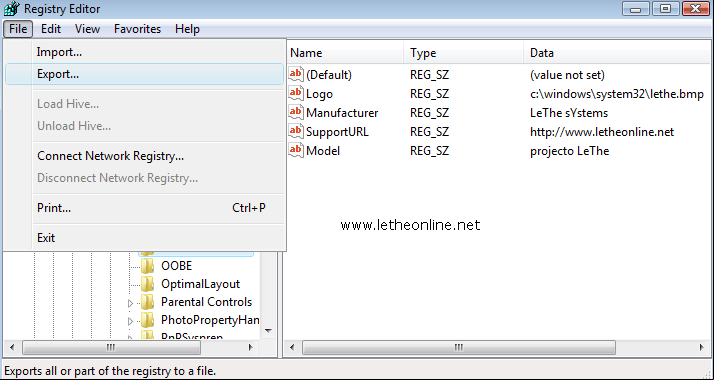Screen dimensions: 714x380
Task: Click the (value not set) data cell
Action: click(567, 75)
